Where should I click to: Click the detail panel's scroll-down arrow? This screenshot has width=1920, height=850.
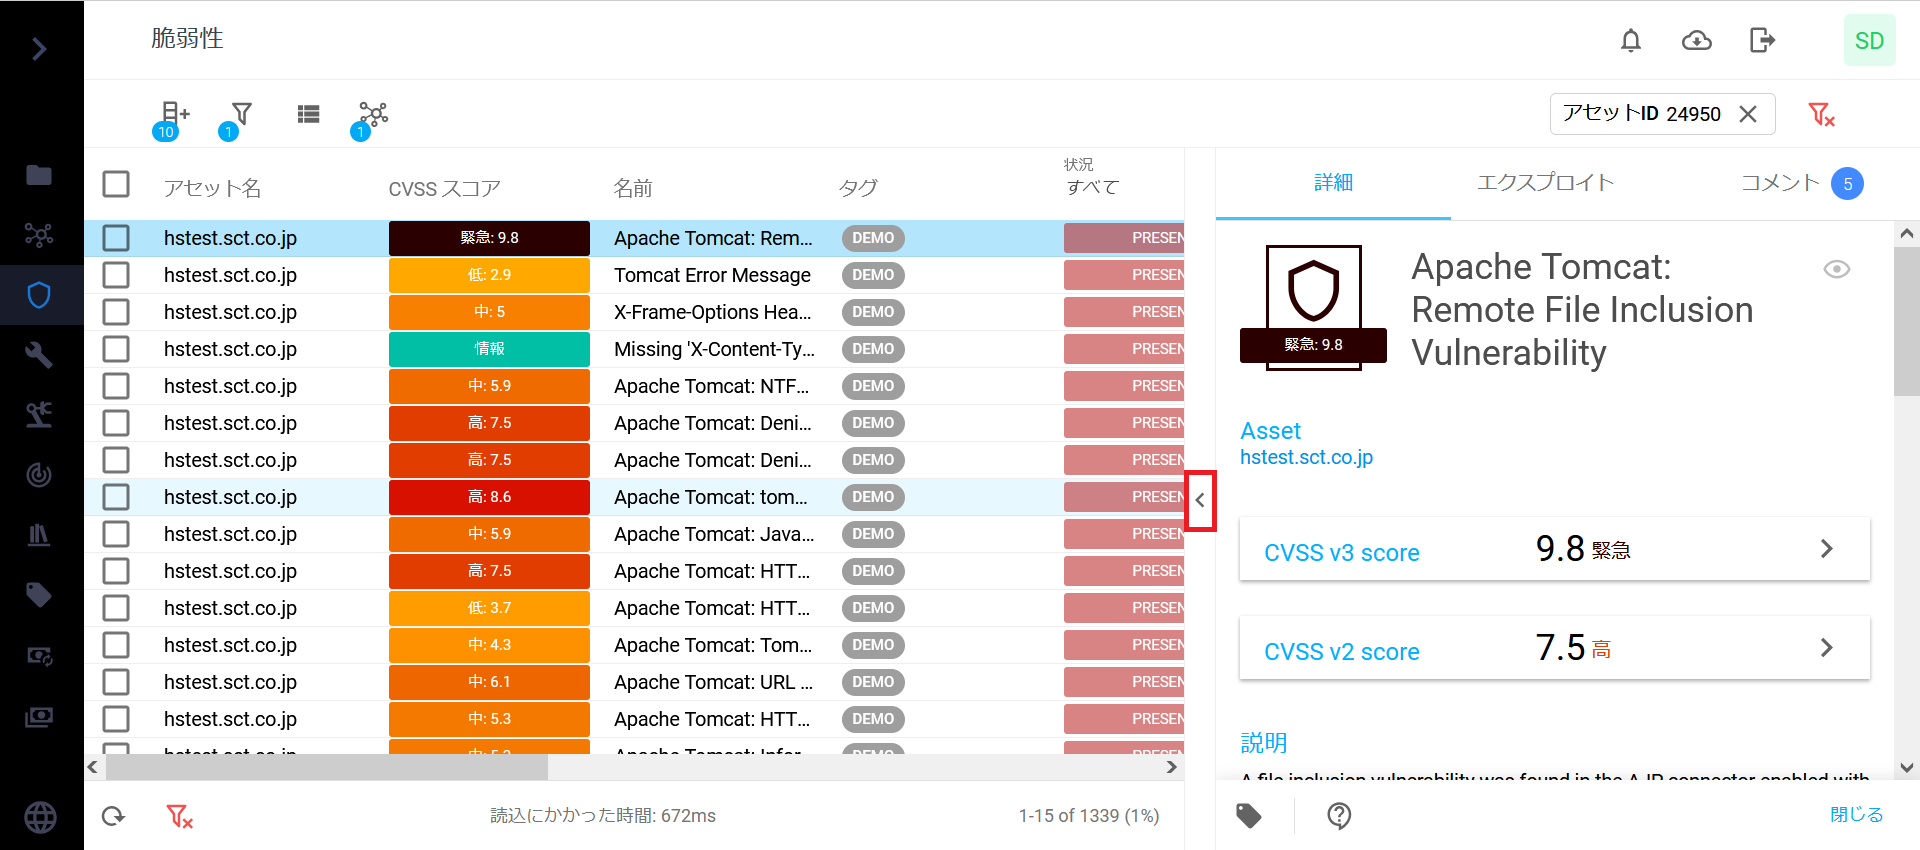pyautogui.click(x=1907, y=768)
